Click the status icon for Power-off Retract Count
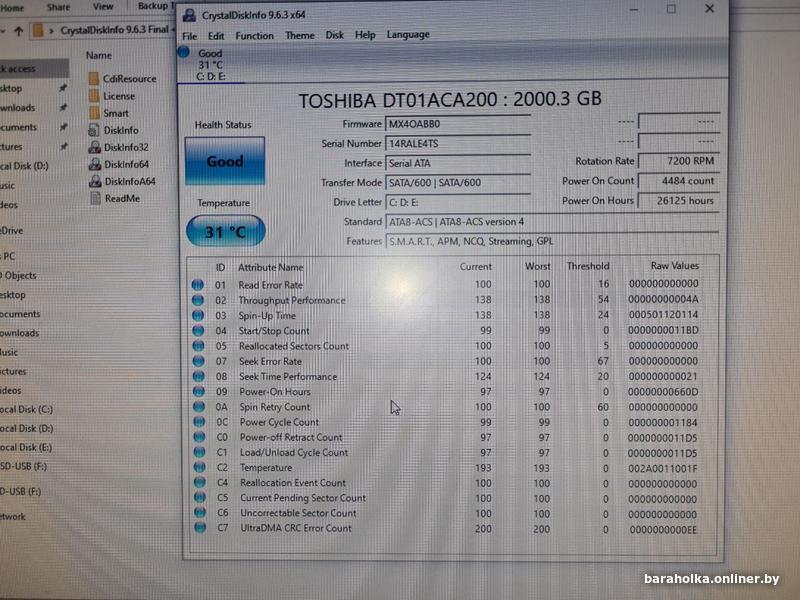Viewport: 800px width, 600px height. 199,437
